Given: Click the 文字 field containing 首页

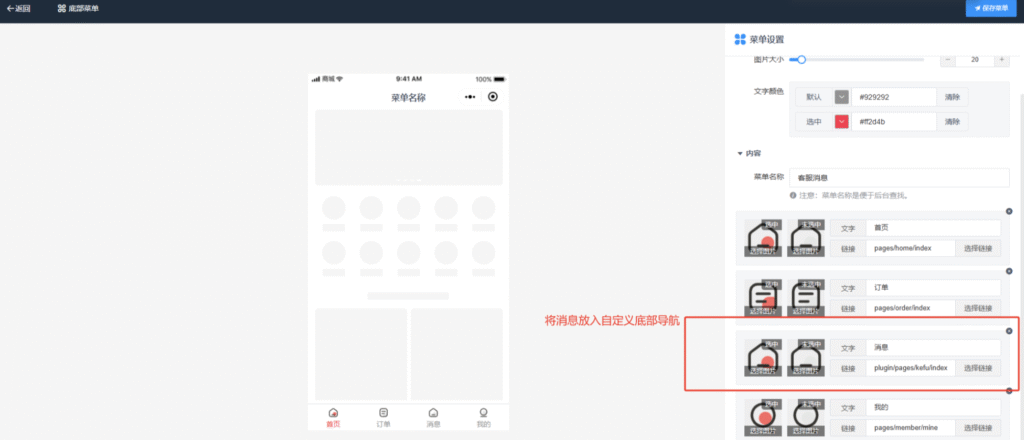Looking at the screenshot, I should tap(933, 228).
